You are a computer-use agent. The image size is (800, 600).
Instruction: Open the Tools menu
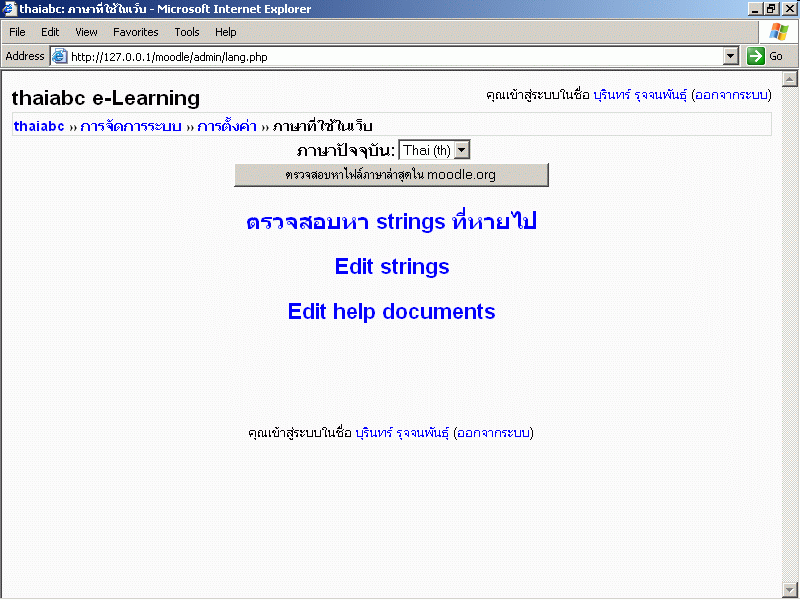(x=187, y=32)
